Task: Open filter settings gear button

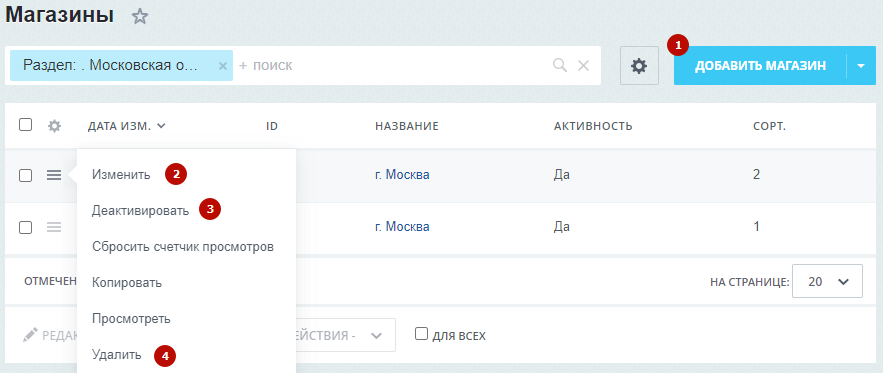Action: pyautogui.click(x=639, y=66)
